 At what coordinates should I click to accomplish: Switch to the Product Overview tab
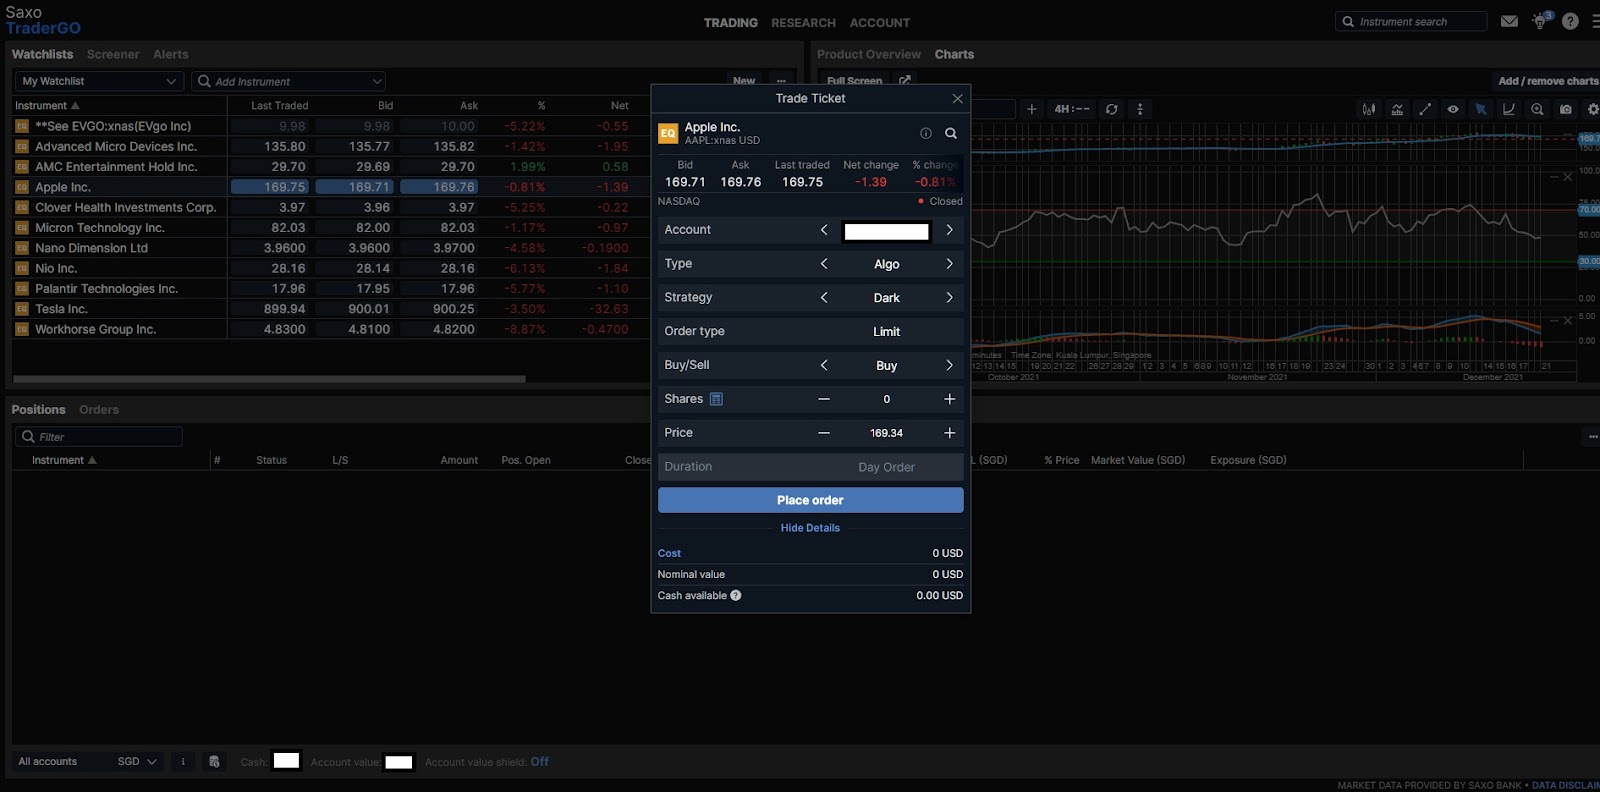869,55
